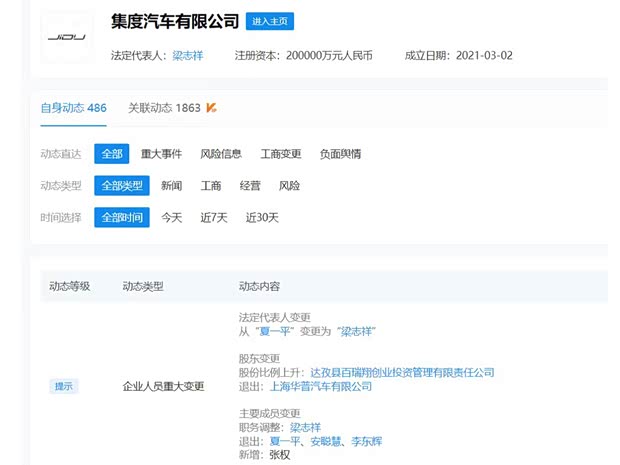
Task: Select 新闻 dynamic type
Action: 172,186
